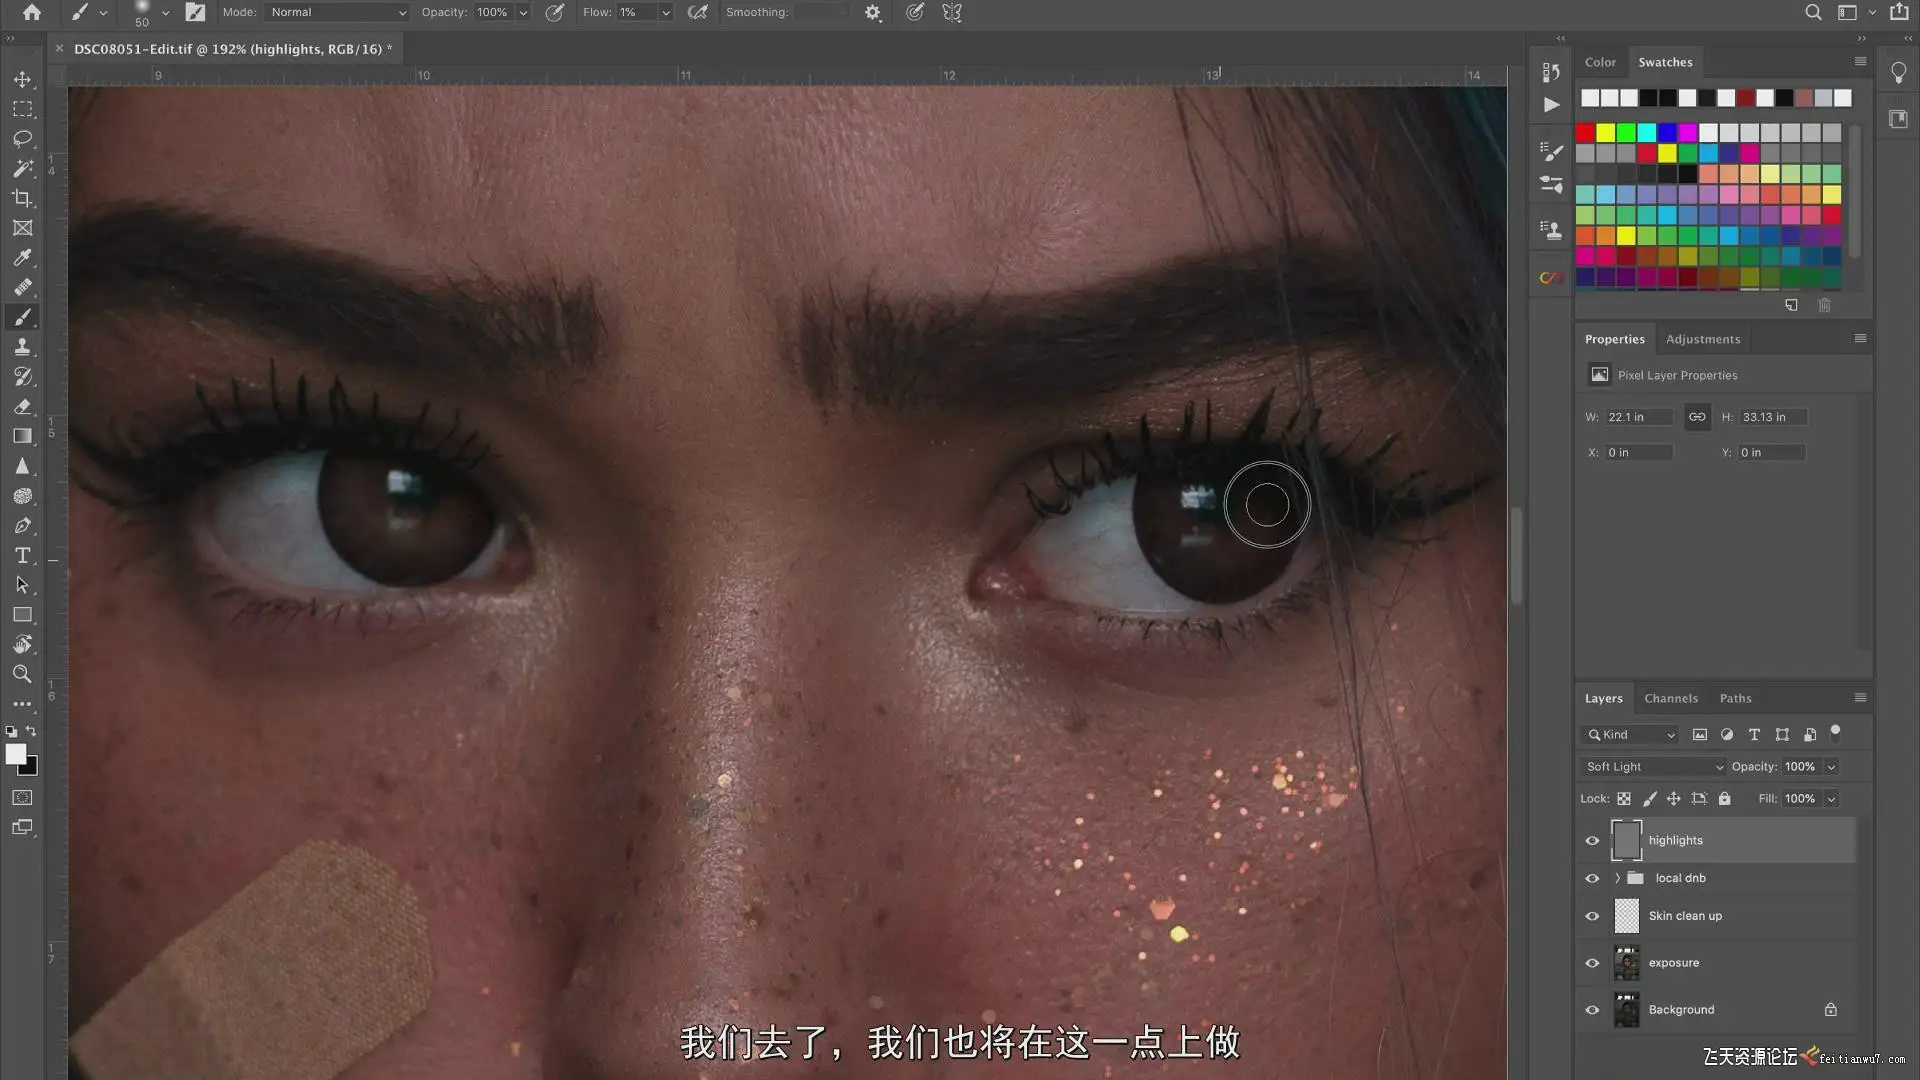Click the layer width input field

click(x=1638, y=417)
